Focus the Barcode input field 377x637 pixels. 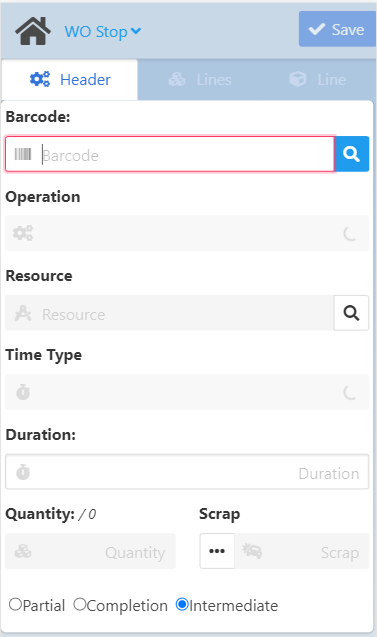click(x=170, y=154)
